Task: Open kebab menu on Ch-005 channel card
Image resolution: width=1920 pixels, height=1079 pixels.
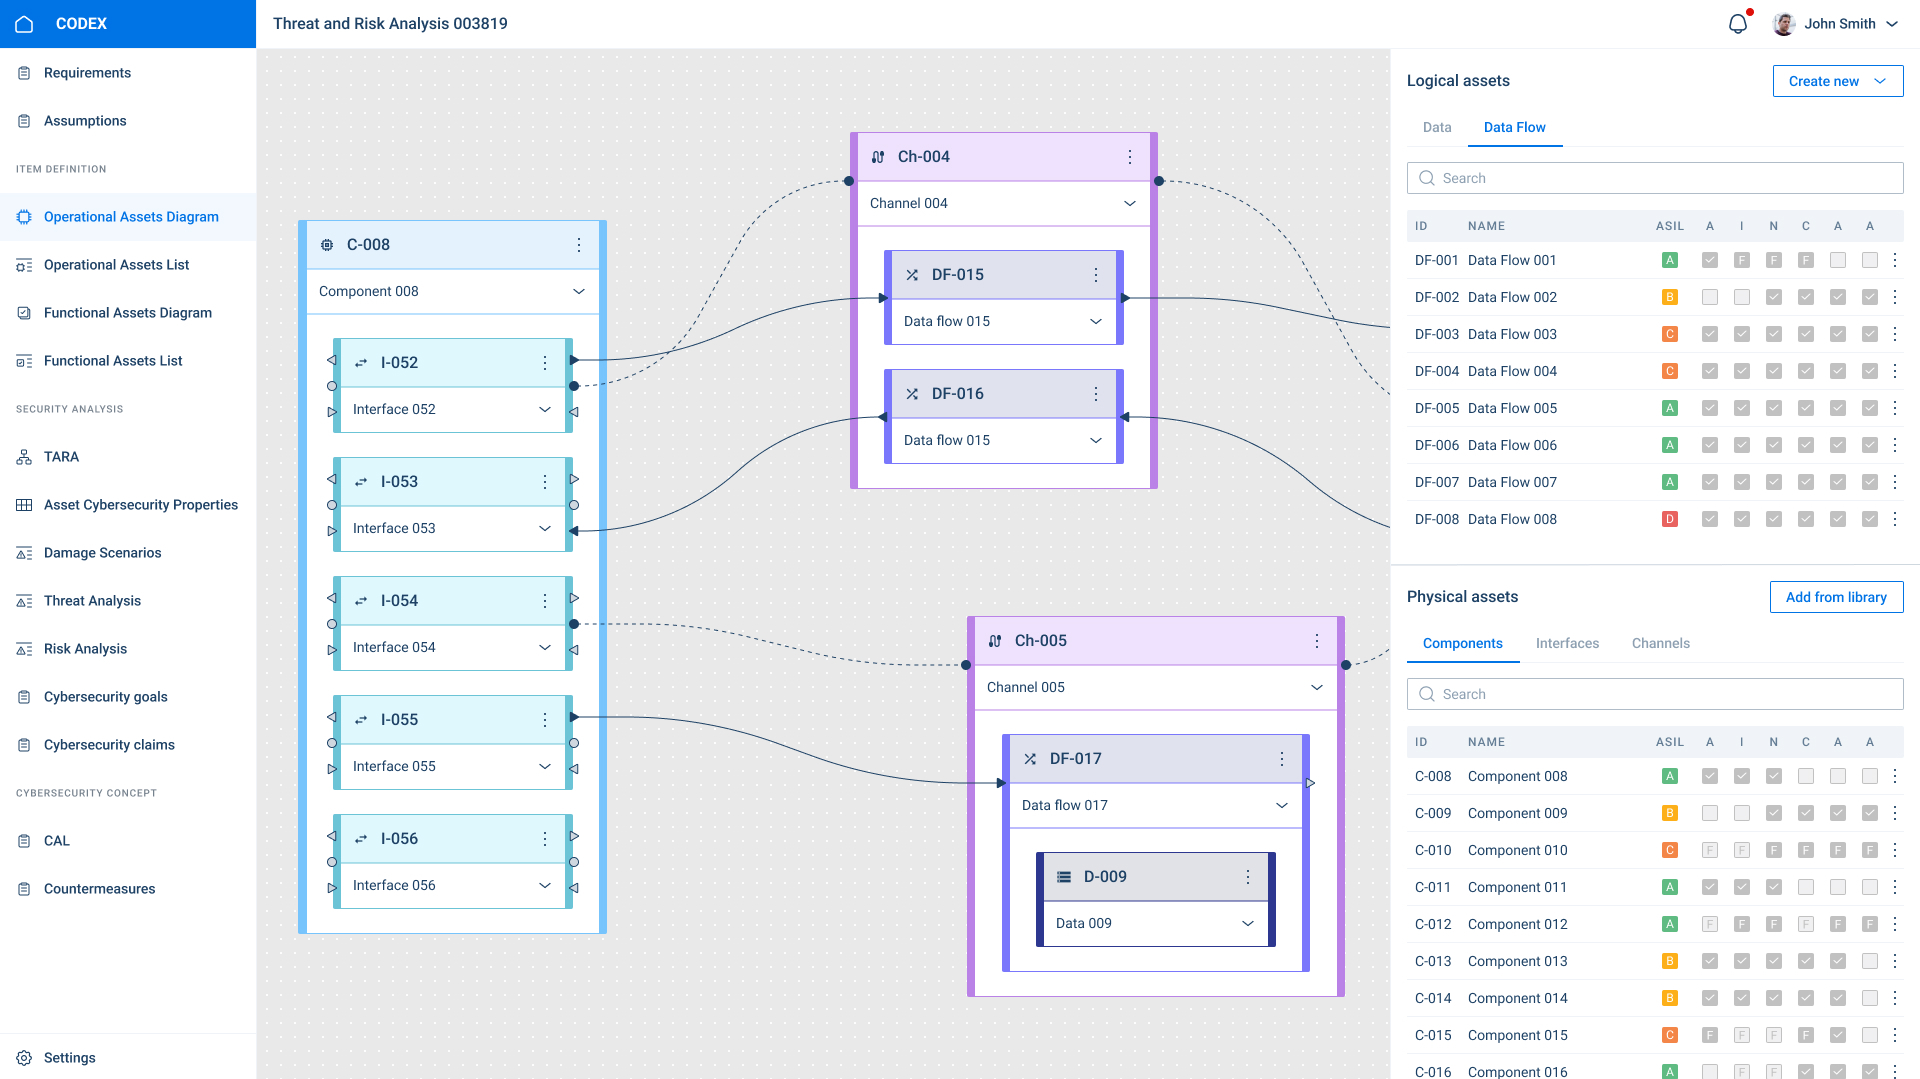Action: pos(1317,641)
